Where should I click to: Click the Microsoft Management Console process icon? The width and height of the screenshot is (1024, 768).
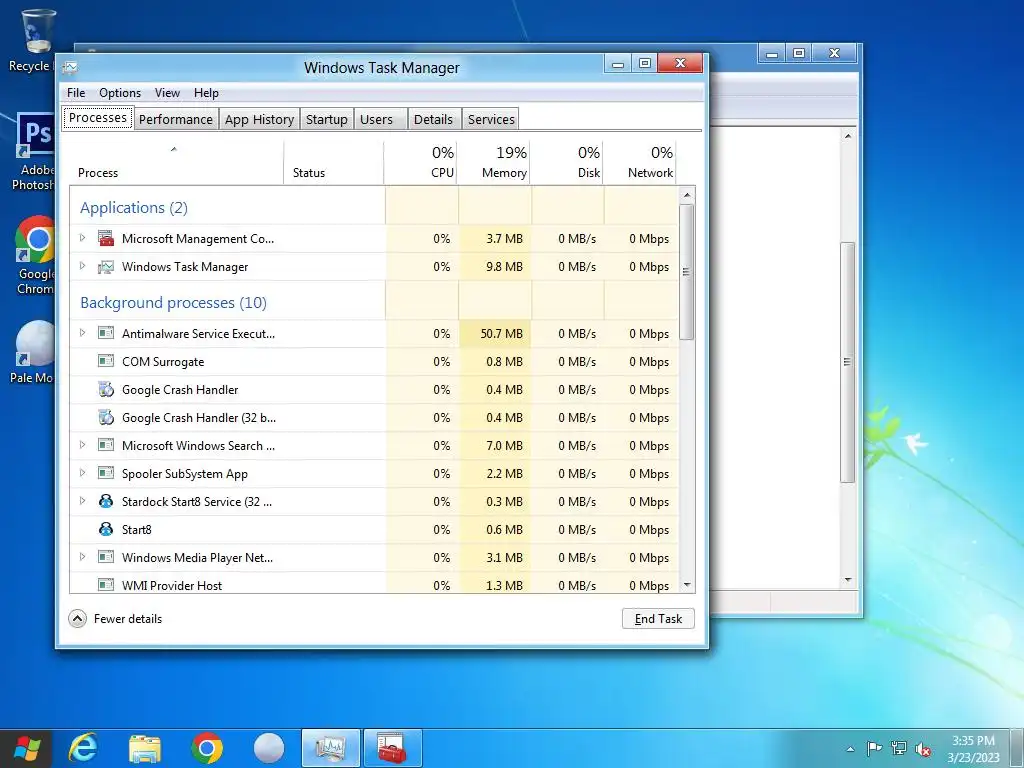coord(106,238)
